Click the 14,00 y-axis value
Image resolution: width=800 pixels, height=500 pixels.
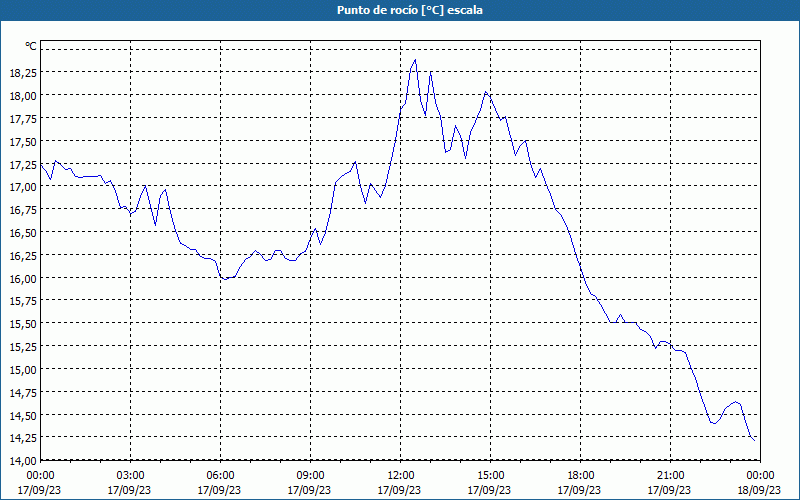[23, 461]
